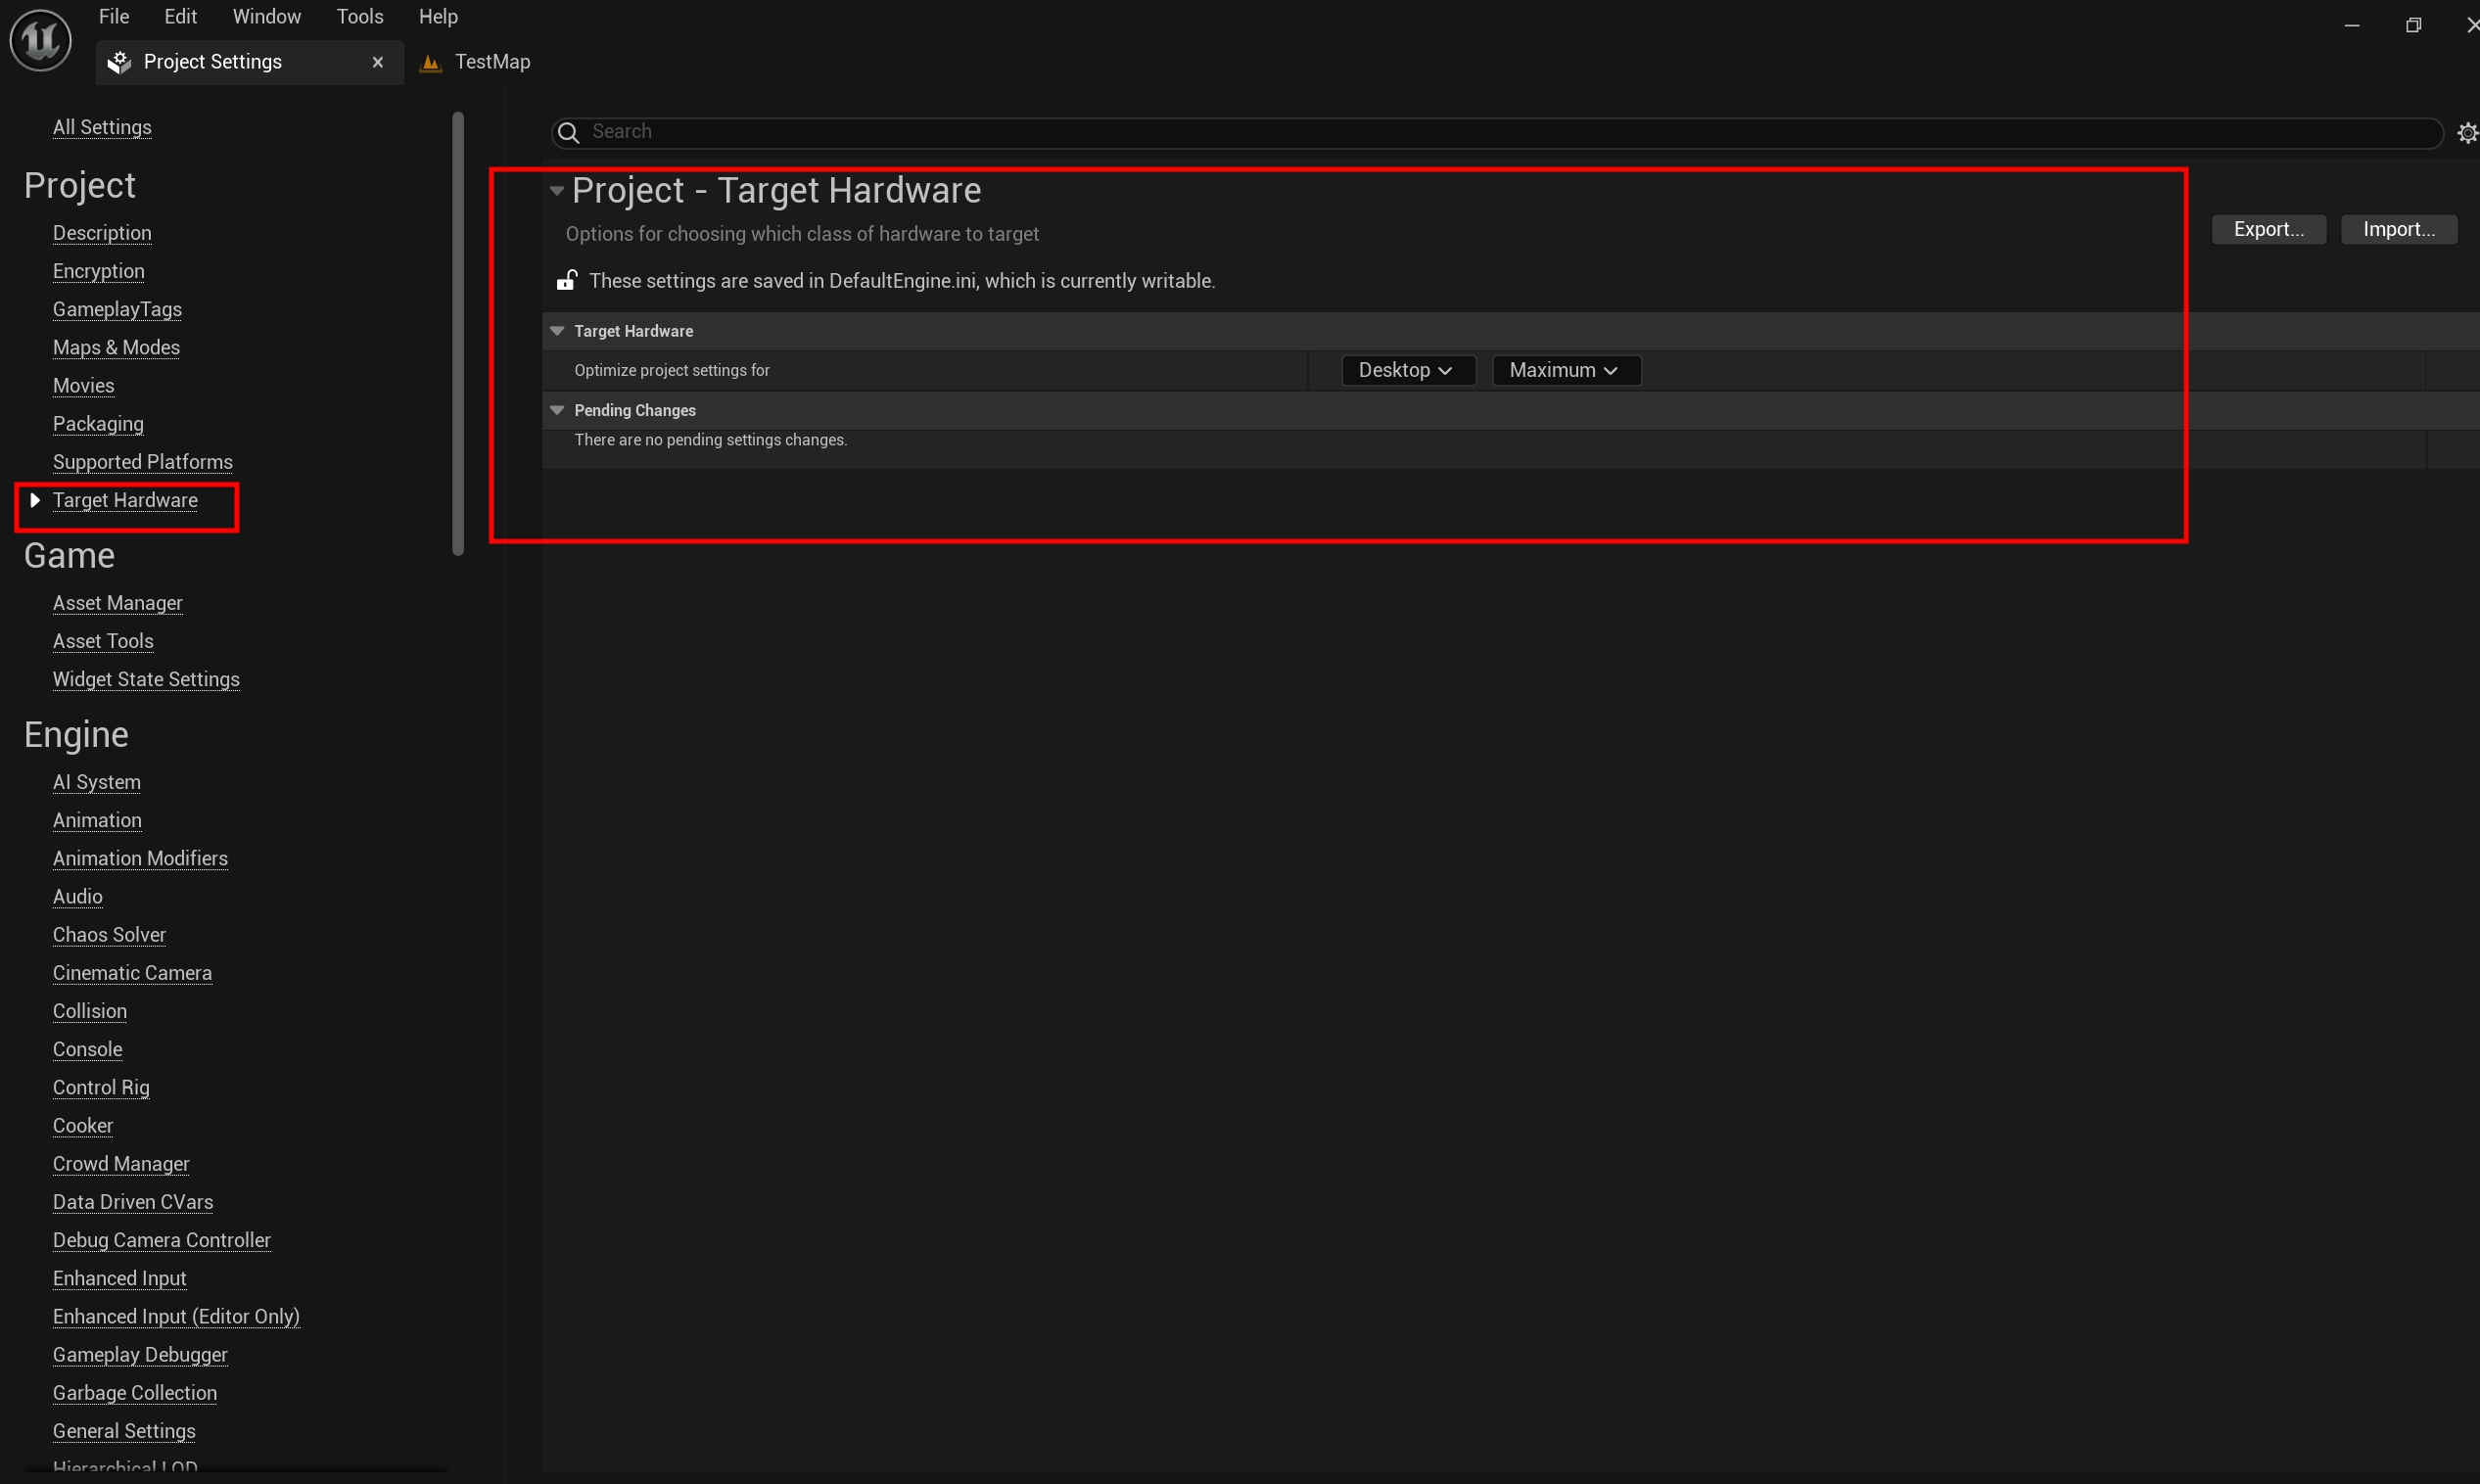The image size is (2480, 1484).
Task: Open Asset Tools settings
Action: pos(103,641)
